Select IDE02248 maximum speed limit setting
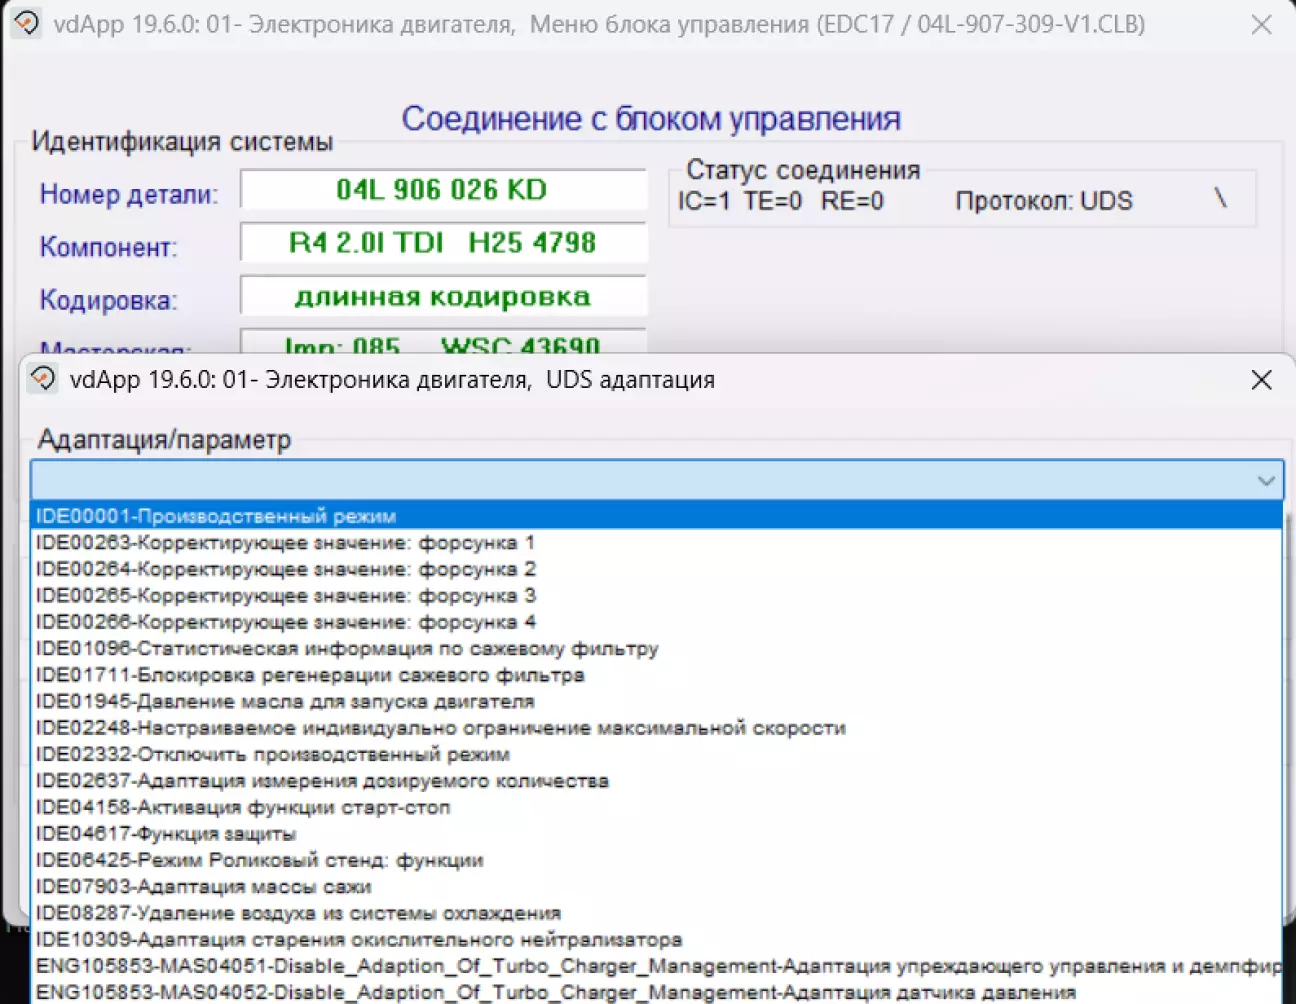The width and height of the screenshot is (1296, 1004). [440, 728]
